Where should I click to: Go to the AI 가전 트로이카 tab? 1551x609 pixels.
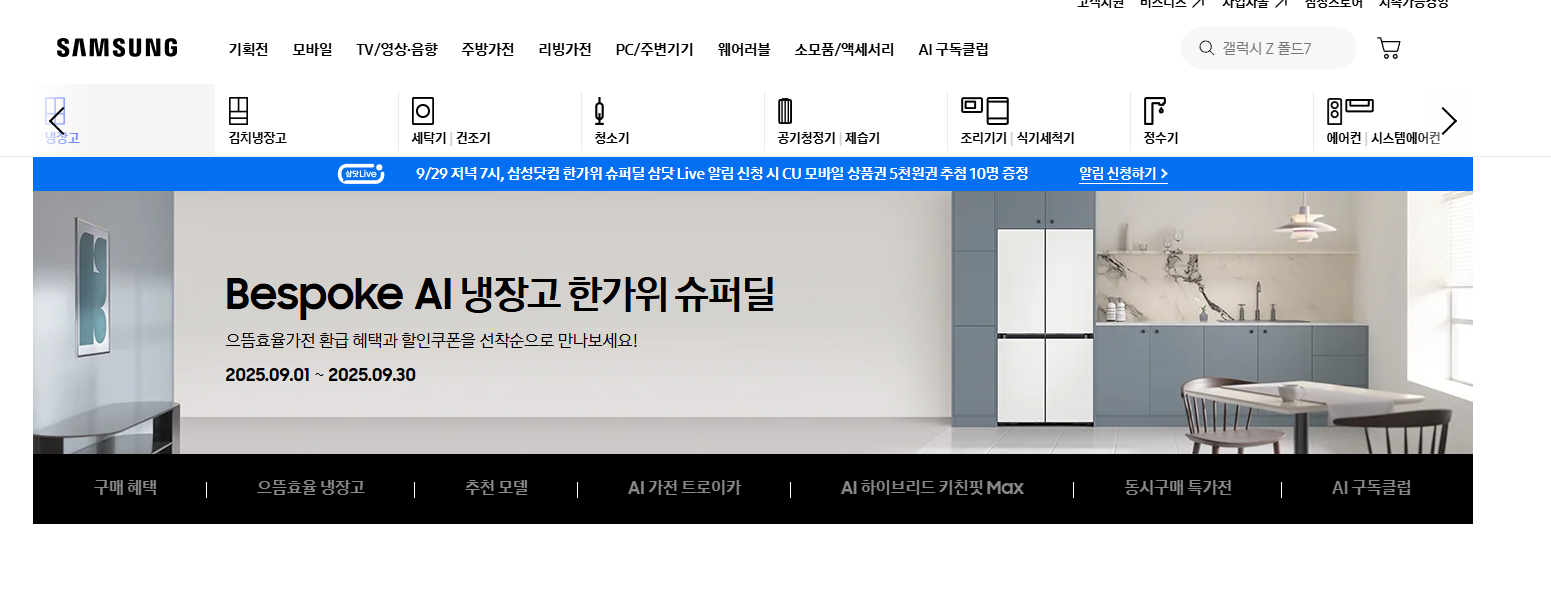tap(684, 488)
